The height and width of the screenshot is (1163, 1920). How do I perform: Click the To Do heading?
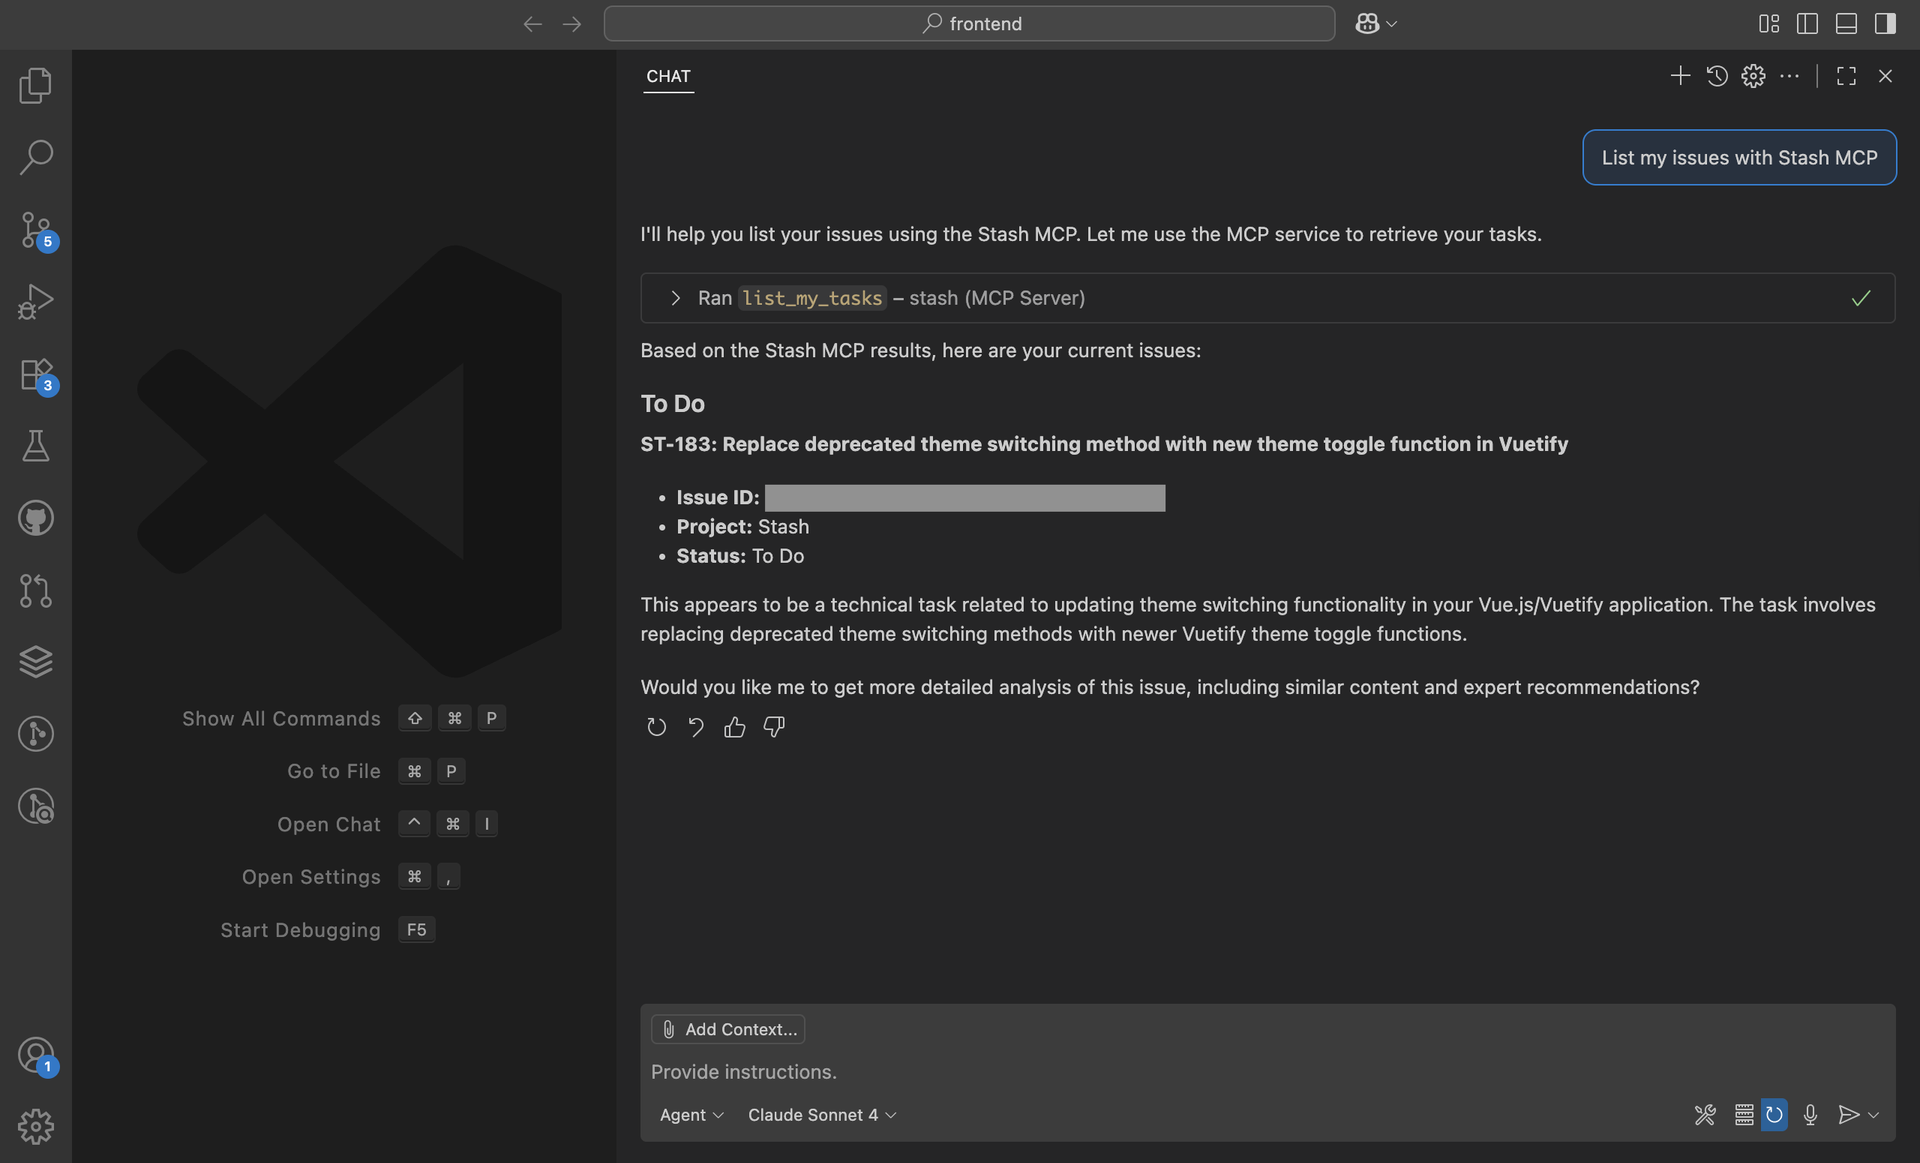pyautogui.click(x=673, y=404)
